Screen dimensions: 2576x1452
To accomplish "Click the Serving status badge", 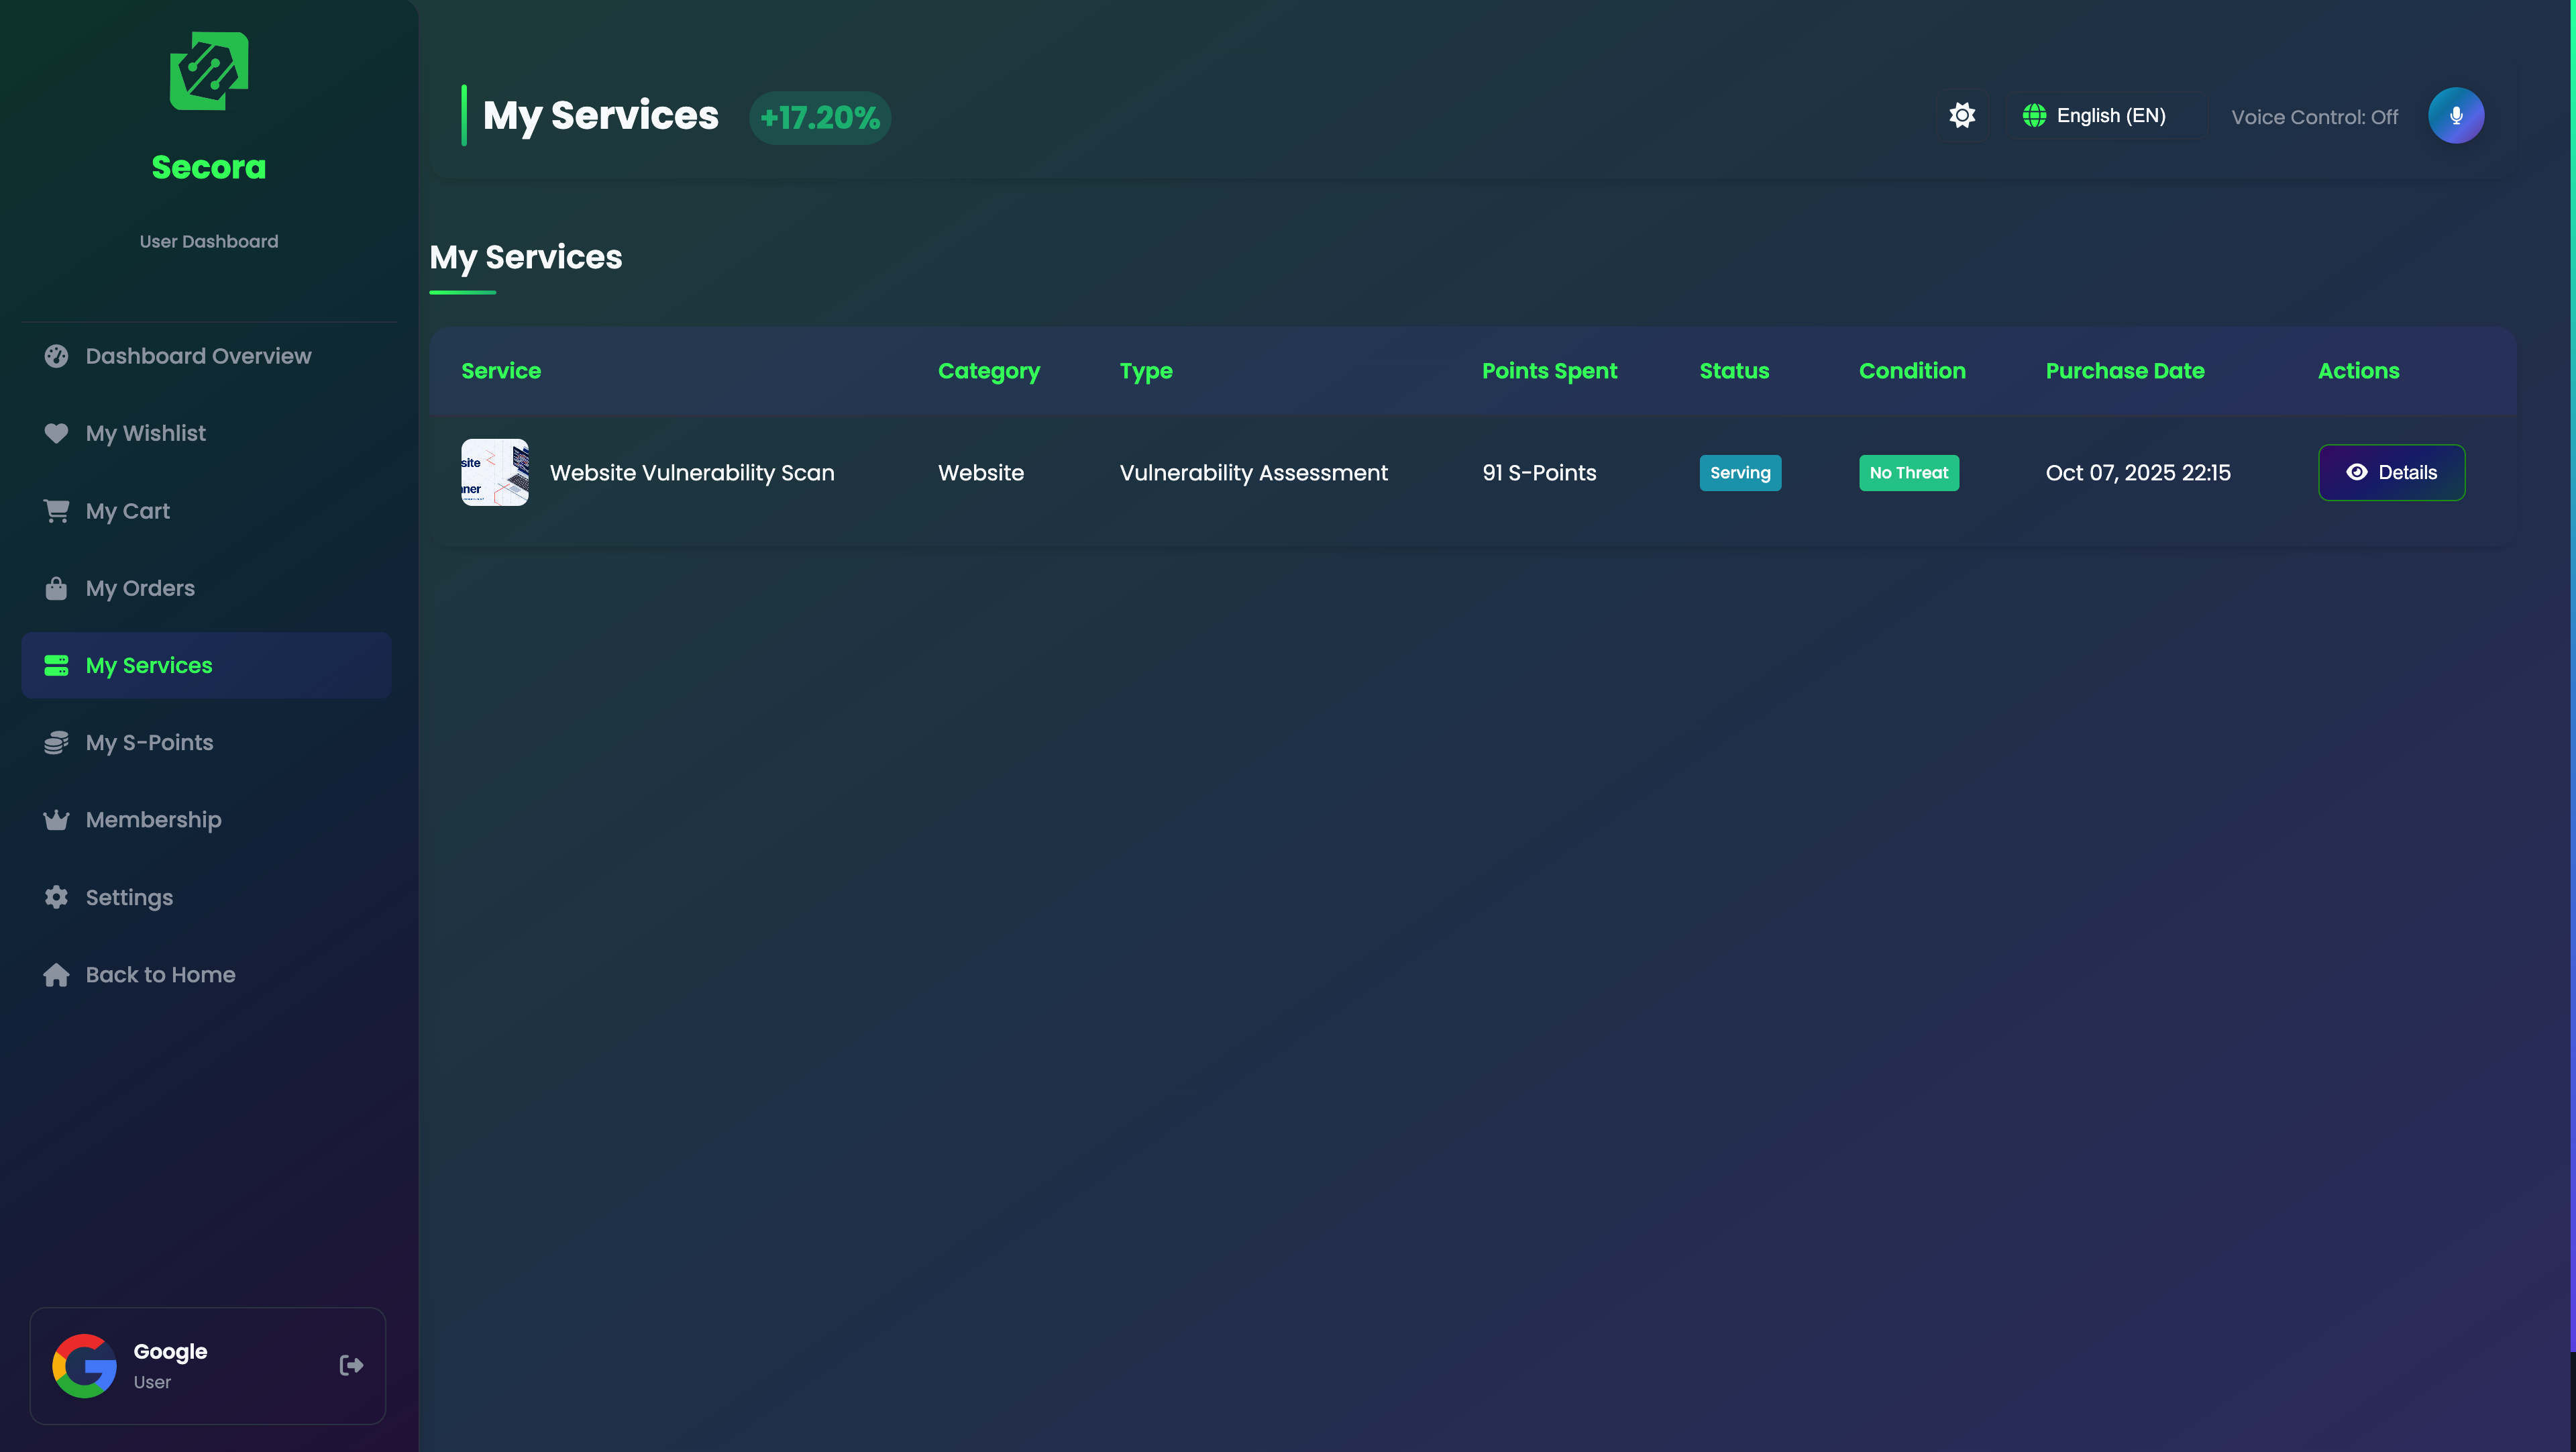I will pos(1739,472).
